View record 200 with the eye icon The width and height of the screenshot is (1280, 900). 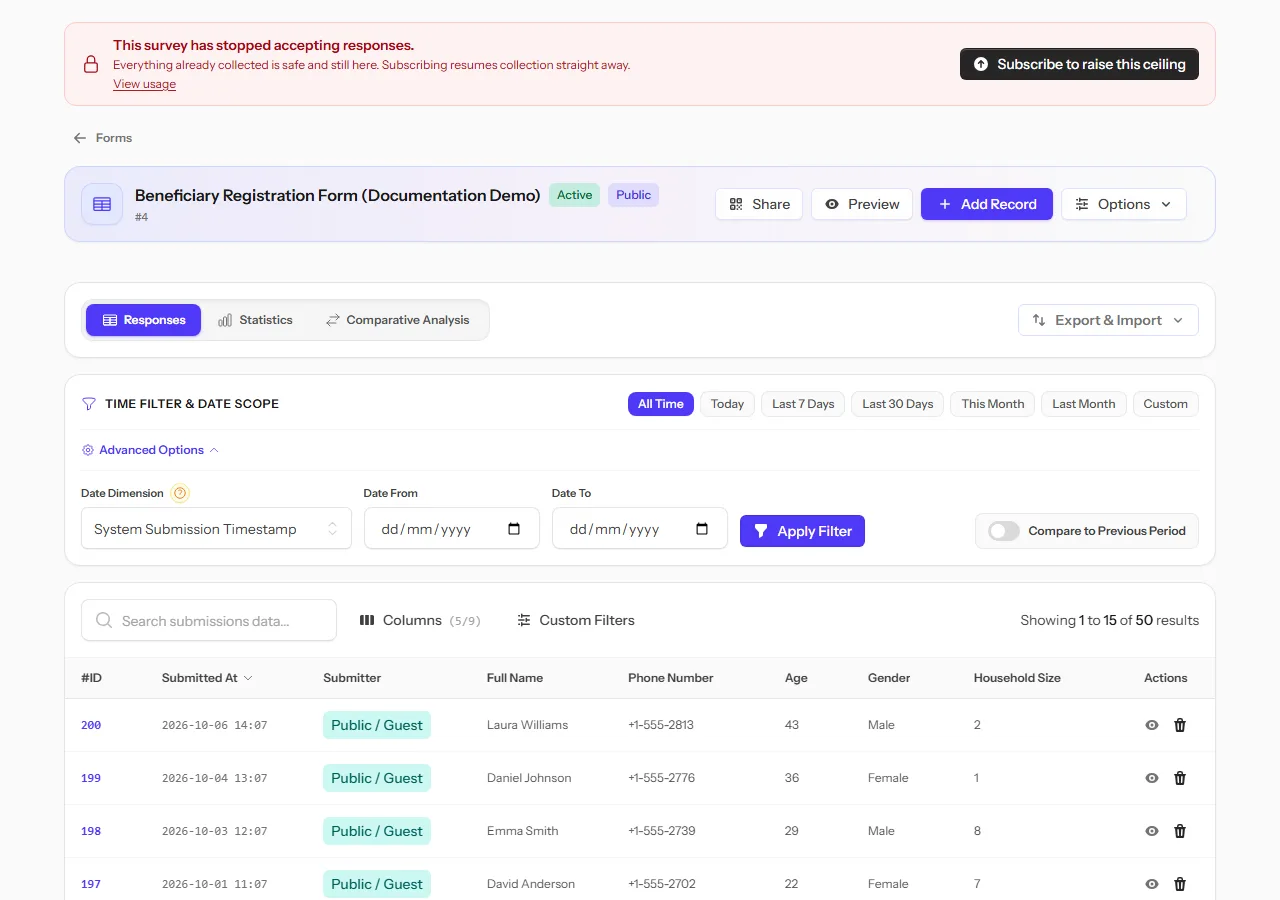[x=1152, y=725]
